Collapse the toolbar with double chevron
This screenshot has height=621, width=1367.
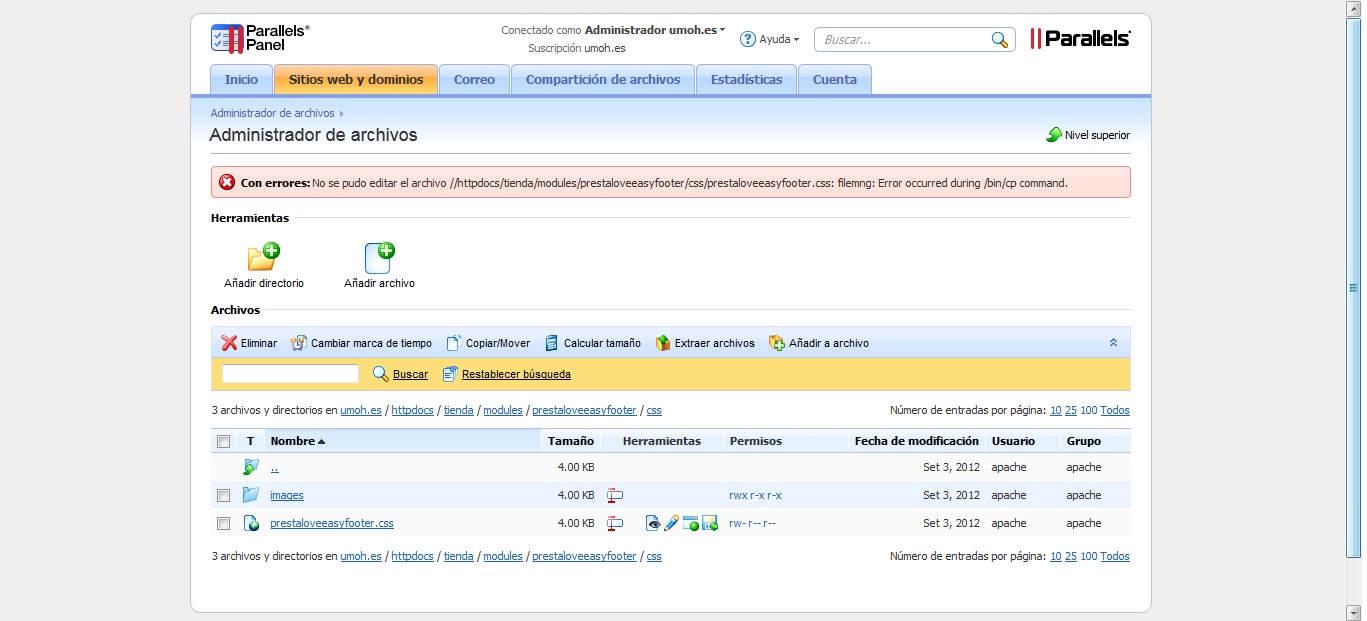click(x=1113, y=343)
